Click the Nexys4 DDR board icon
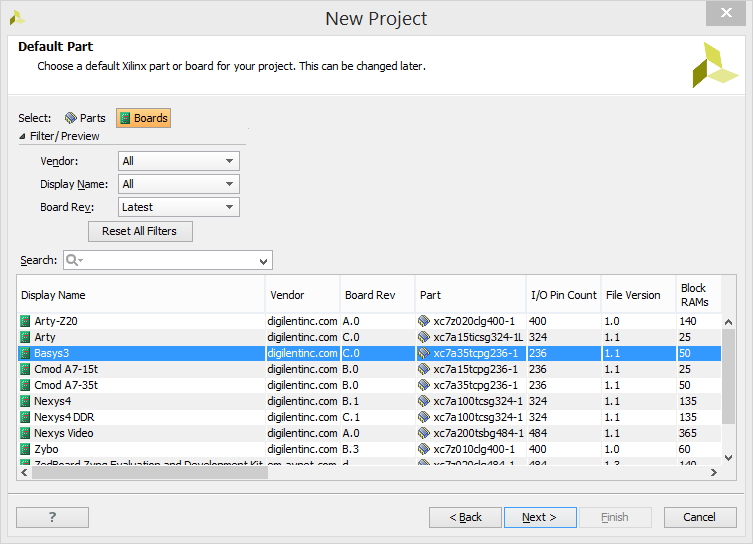This screenshot has height=544, width=753. 25,417
